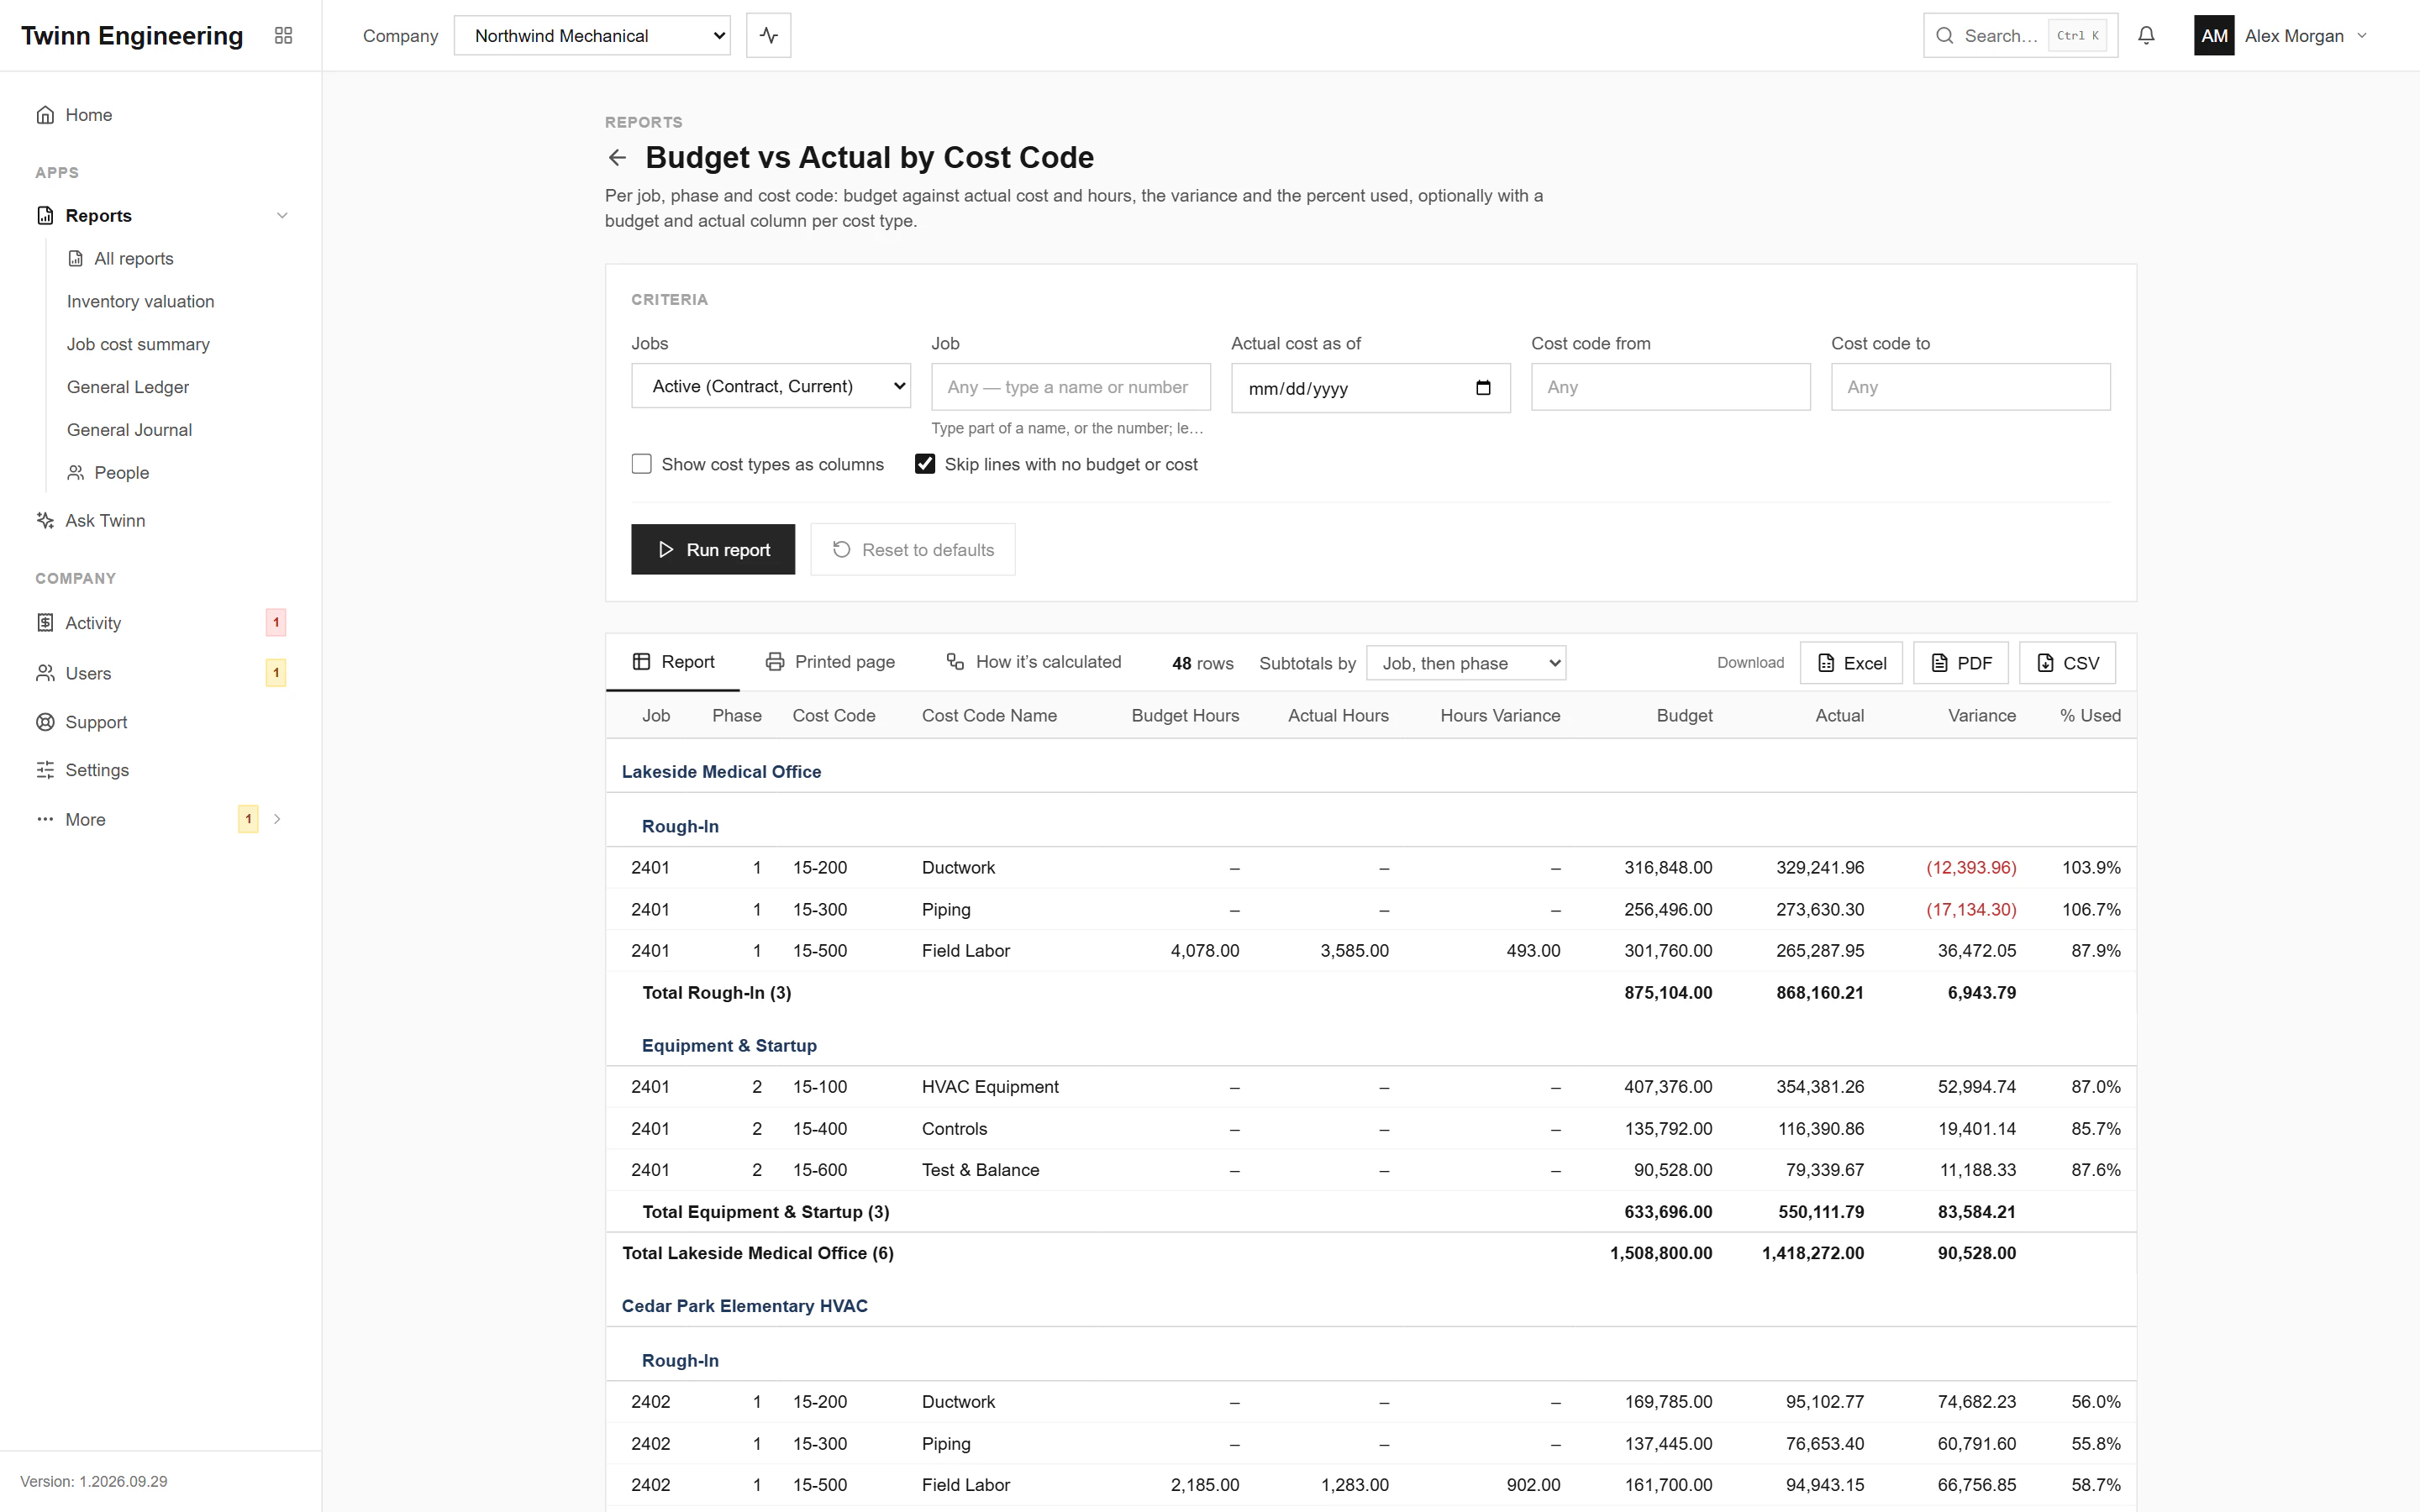The width and height of the screenshot is (2420, 1512).
Task: Click the Cedar Park Elementary HVAC heading
Action: pyautogui.click(x=744, y=1306)
